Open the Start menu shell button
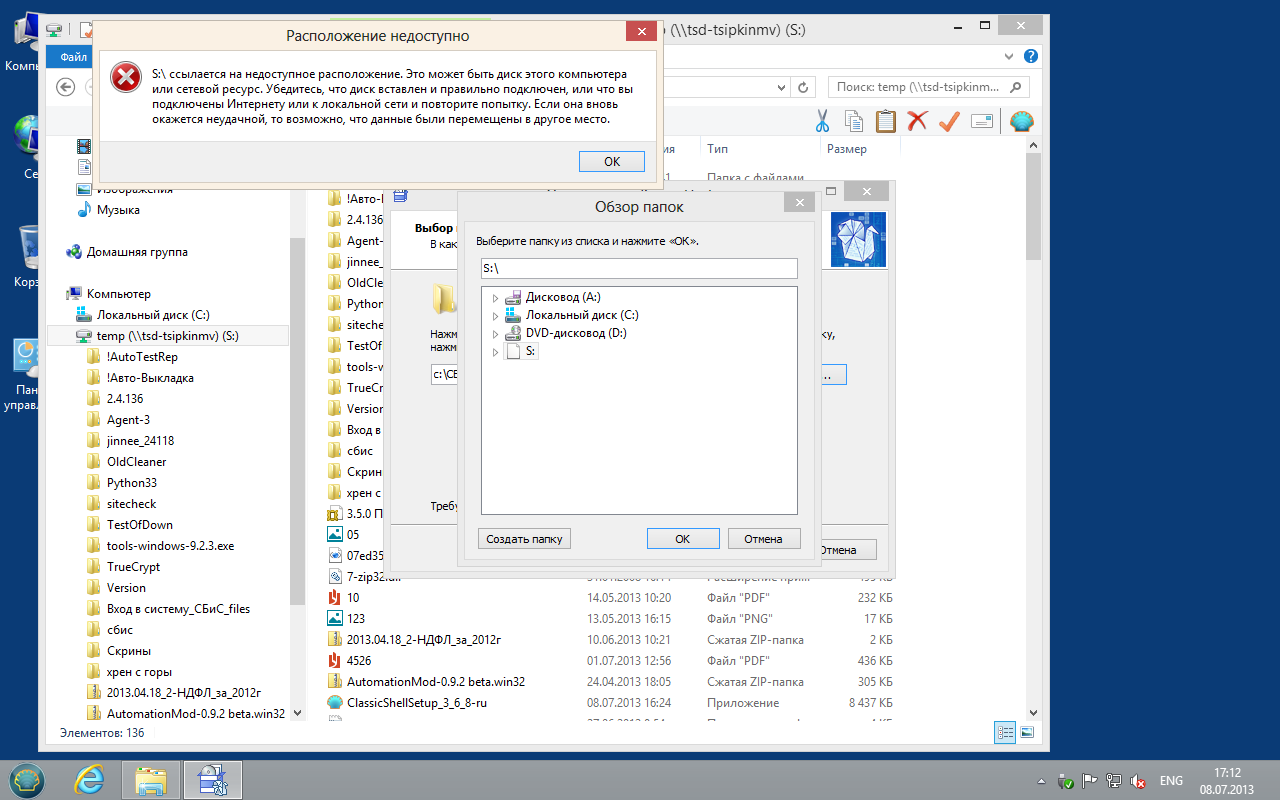The width and height of the screenshot is (1280, 800). pyautogui.click(x=27, y=779)
